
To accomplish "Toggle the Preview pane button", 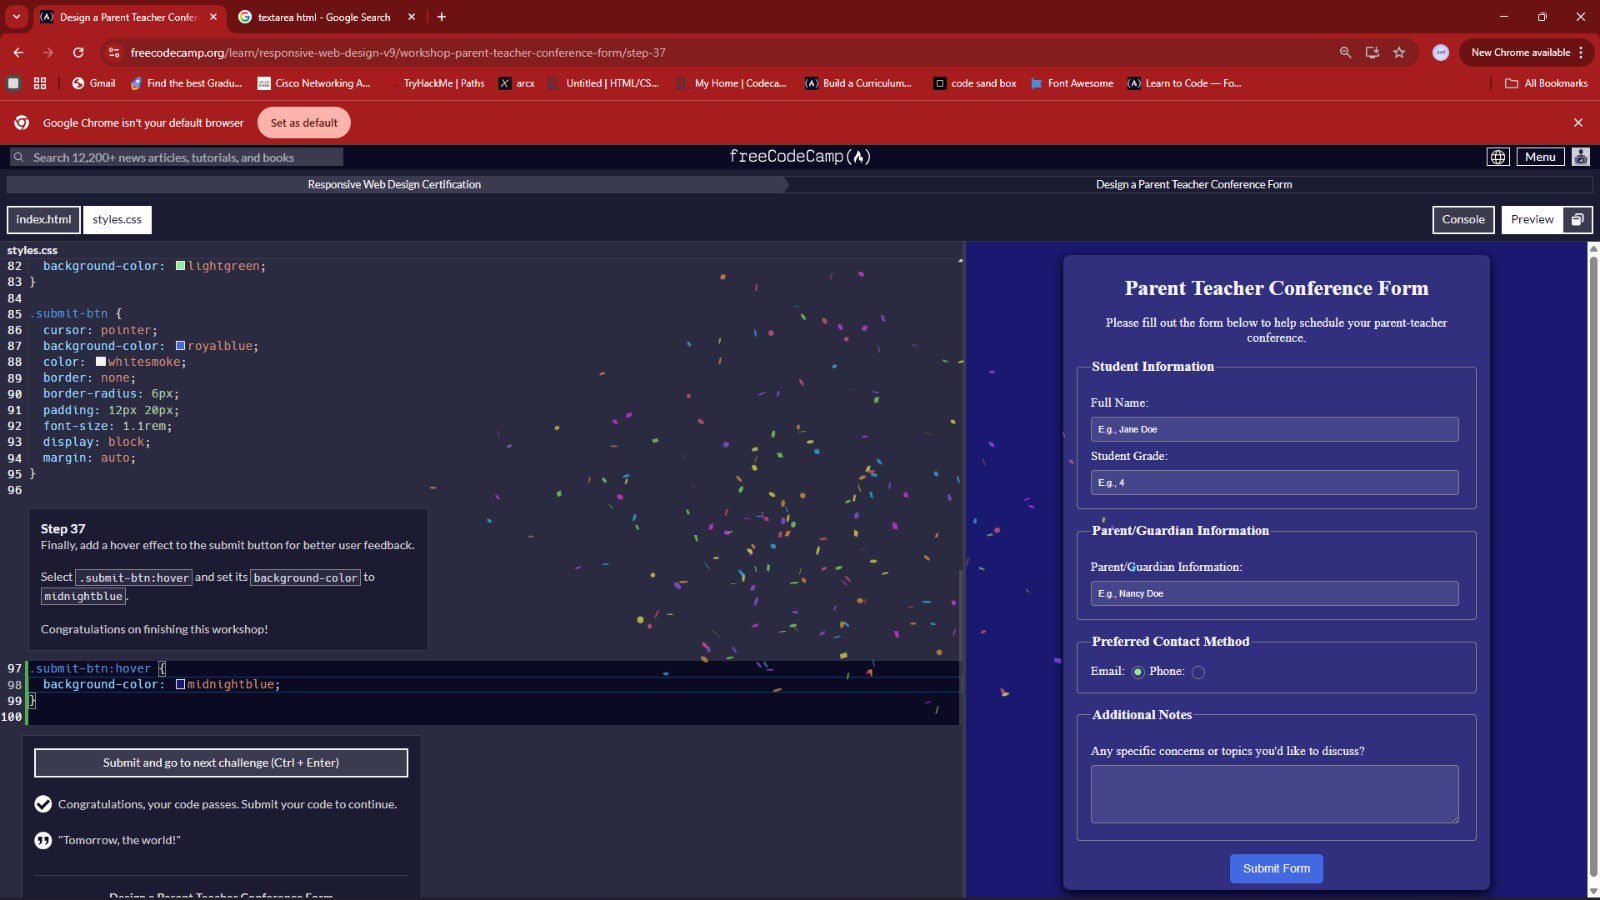I will 1531,220.
